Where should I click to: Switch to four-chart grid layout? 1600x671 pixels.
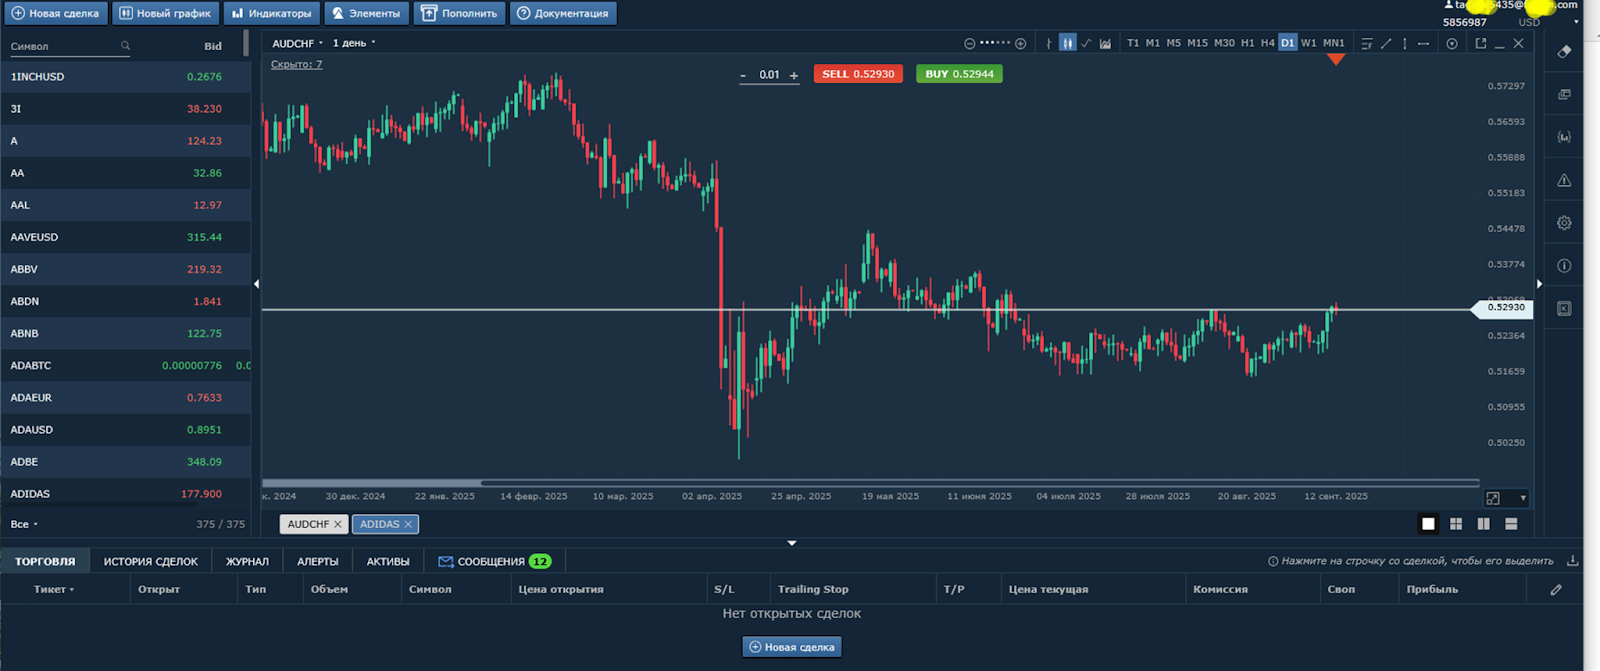pos(1456,524)
